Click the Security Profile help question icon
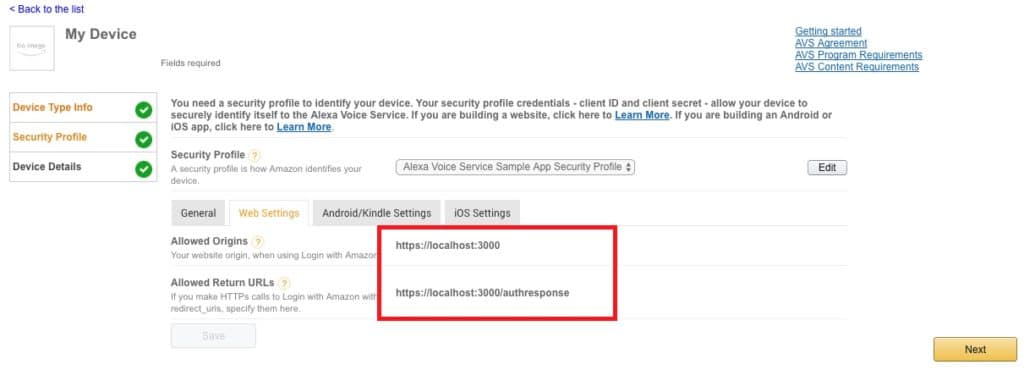Image resolution: width=1024 pixels, height=370 pixels. (255, 155)
